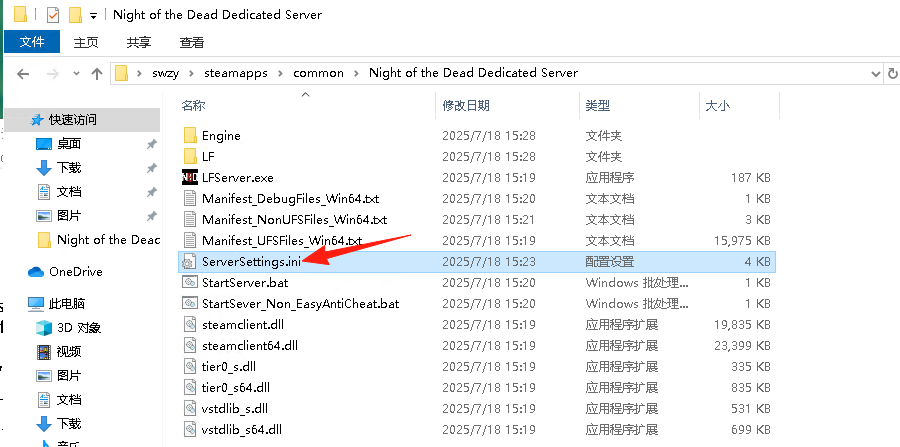Click the new folder quick access icon
This screenshot has width=900, height=447.
[75, 14]
